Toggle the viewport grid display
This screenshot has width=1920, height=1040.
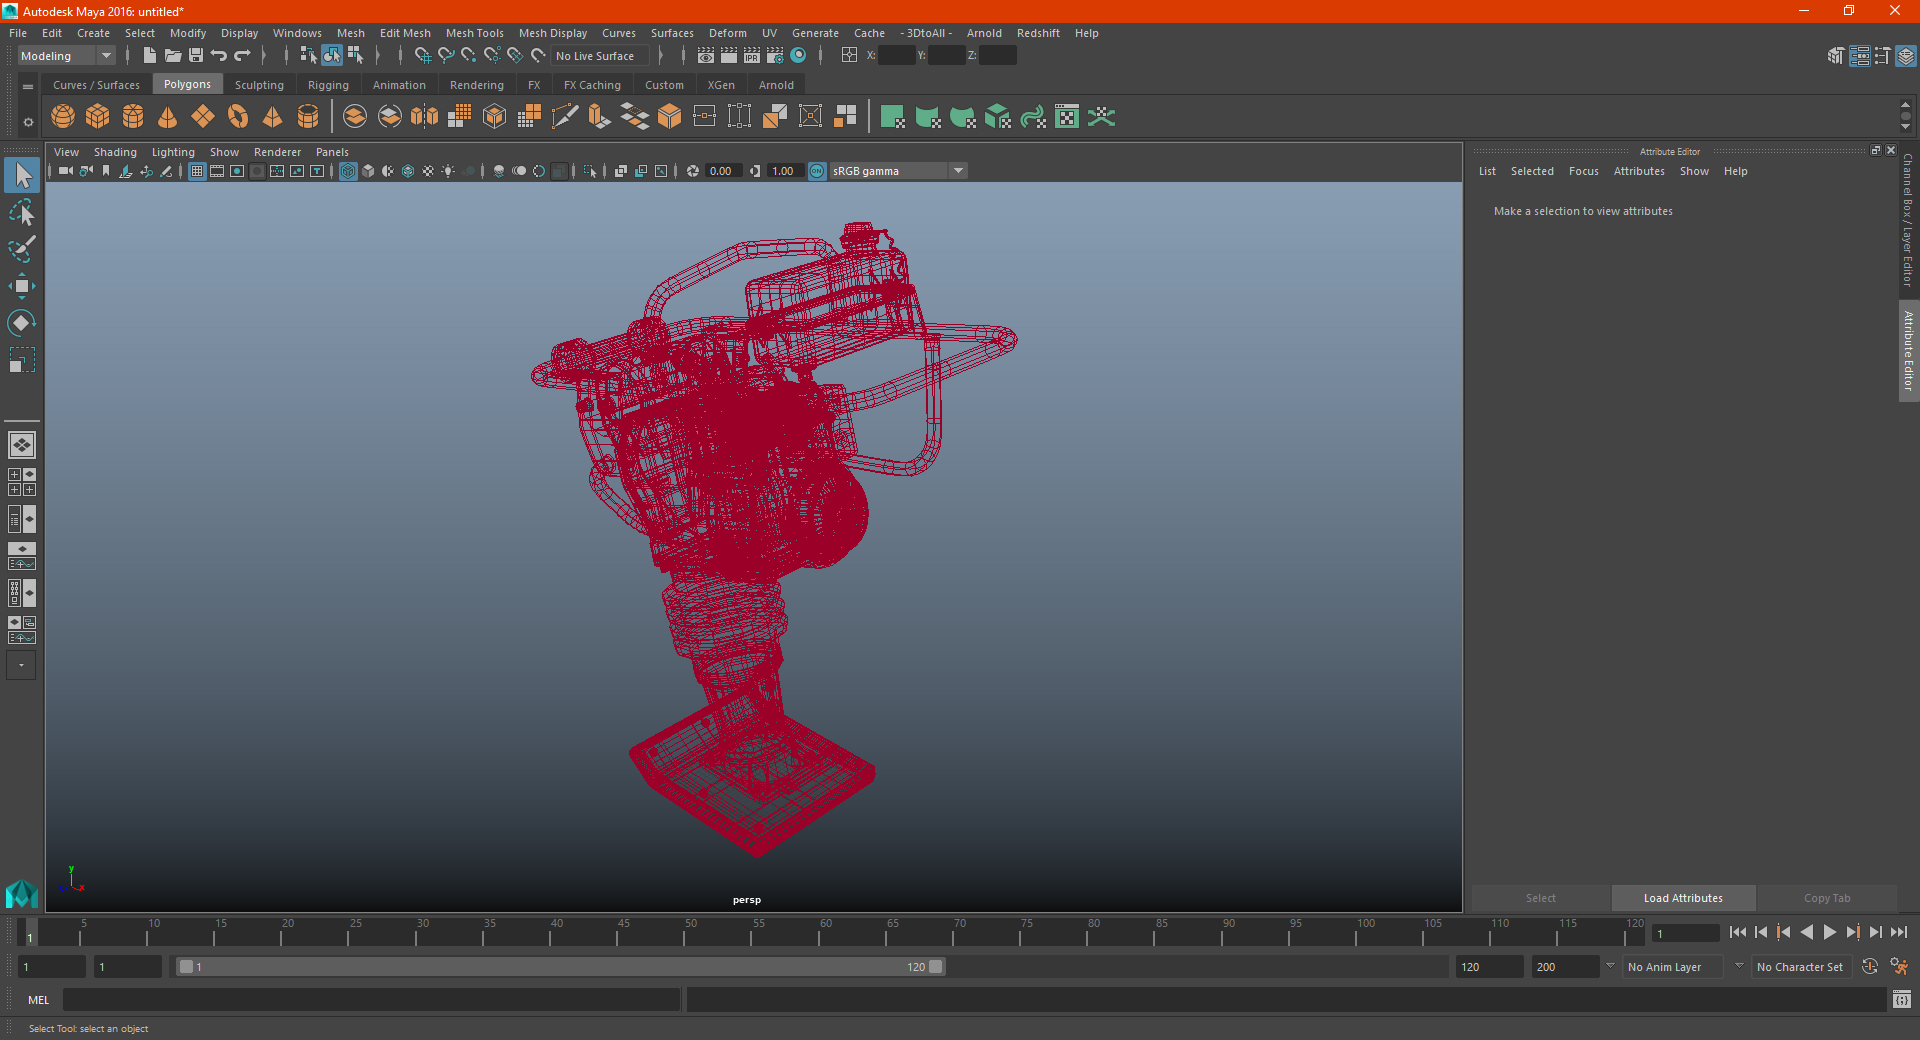tap(197, 171)
